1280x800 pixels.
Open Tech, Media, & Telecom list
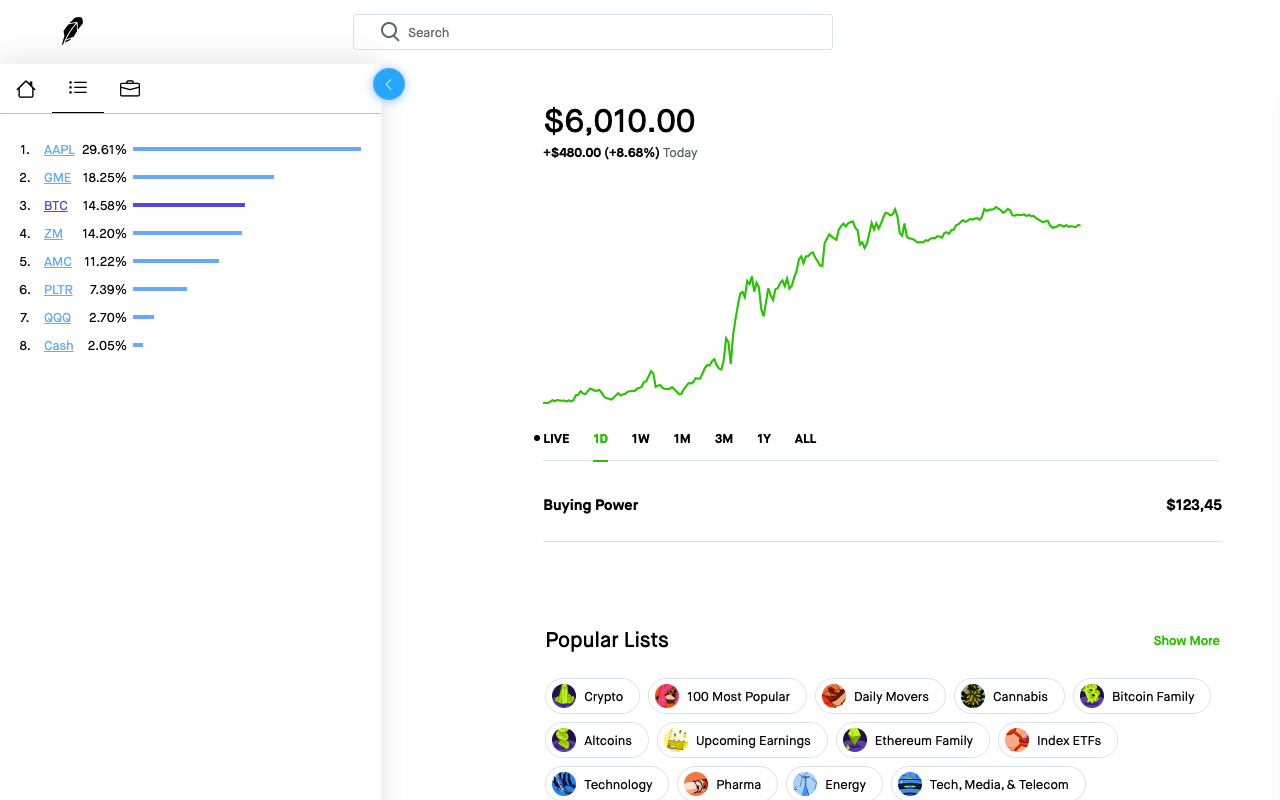(988, 784)
